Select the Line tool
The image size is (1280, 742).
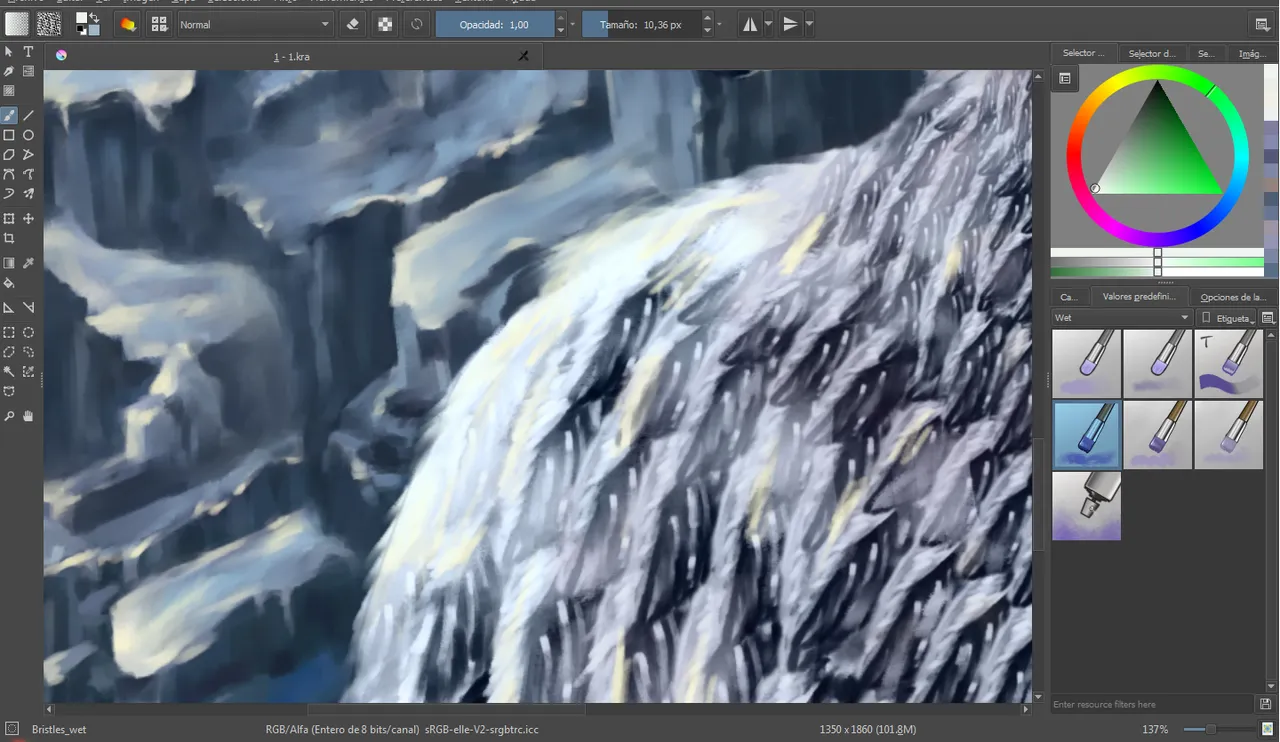tap(28, 116)
